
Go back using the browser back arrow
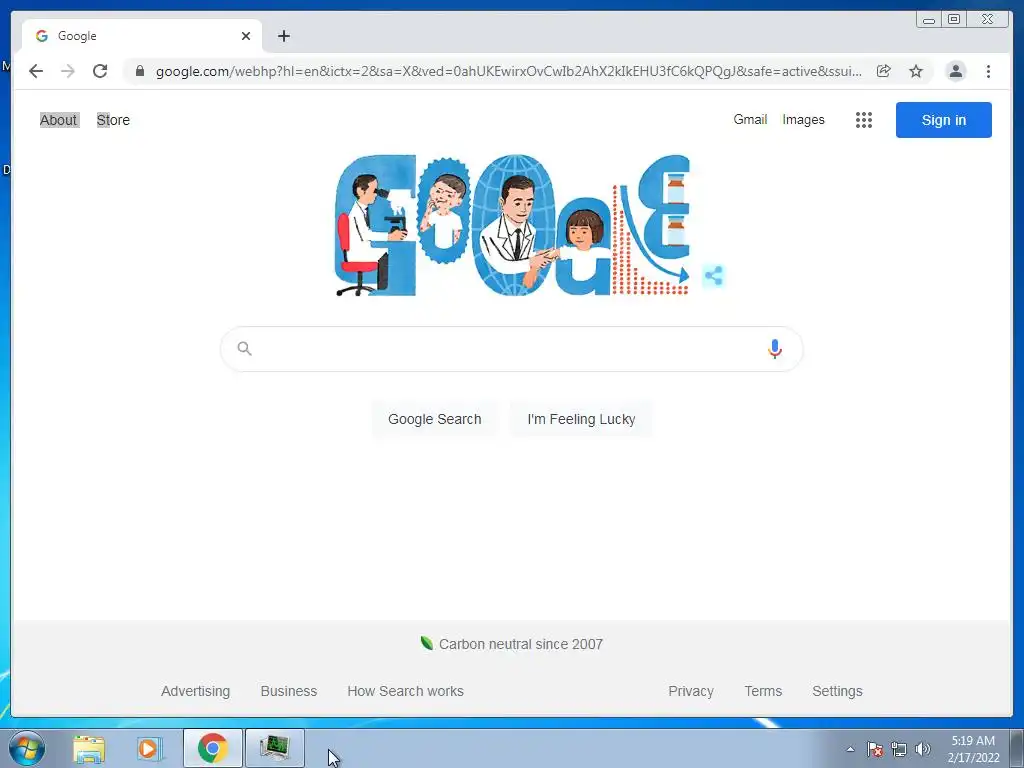tap(36, 71)
